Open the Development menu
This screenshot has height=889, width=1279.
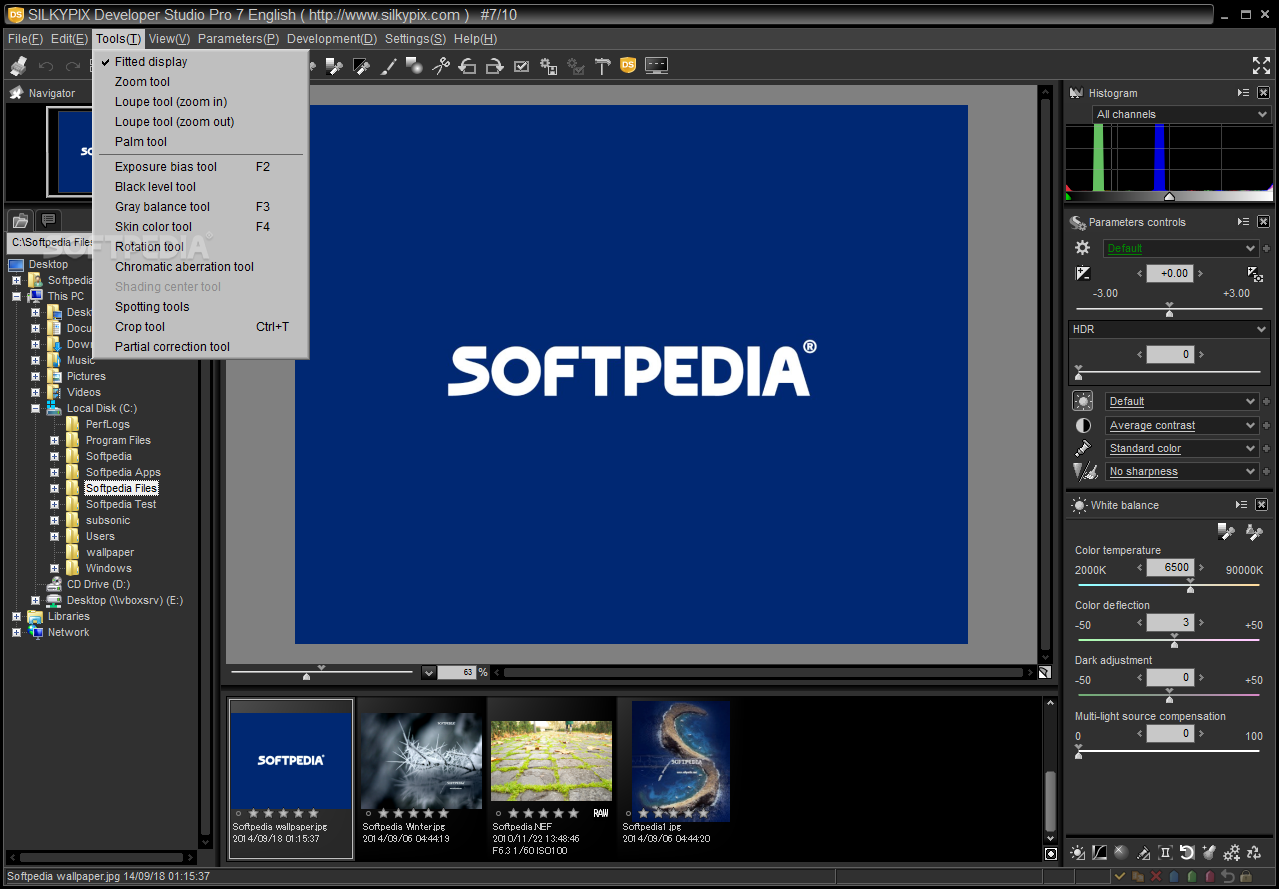click(x=332, y=39)
